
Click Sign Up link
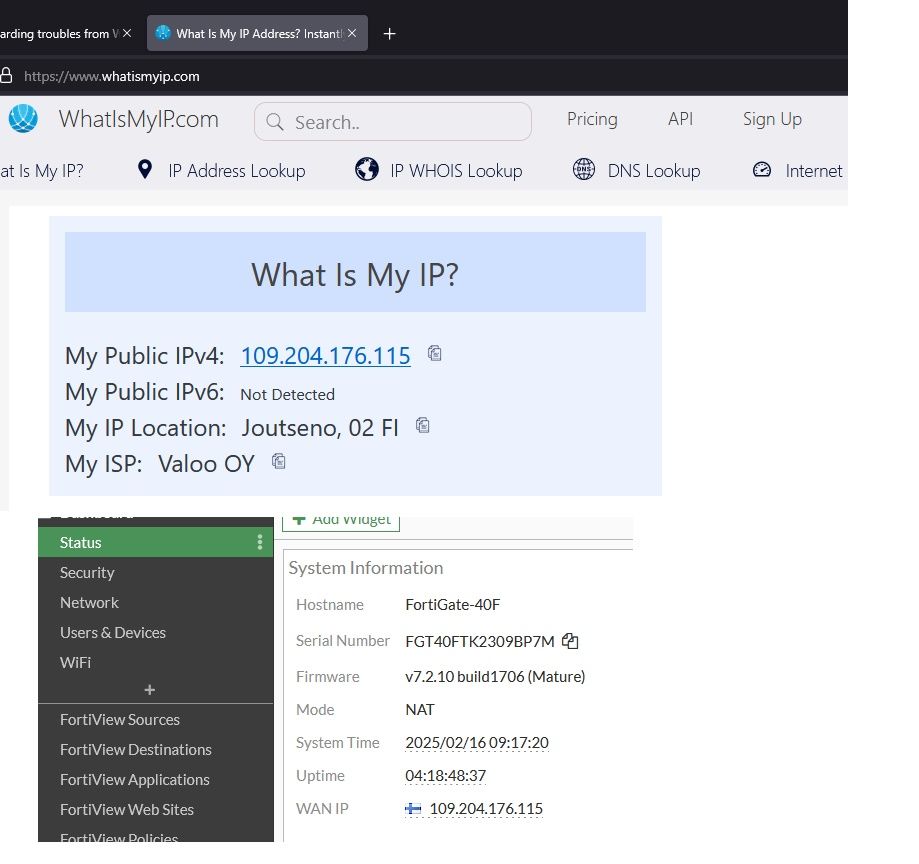pyautogui.click(x=772, y=119)
